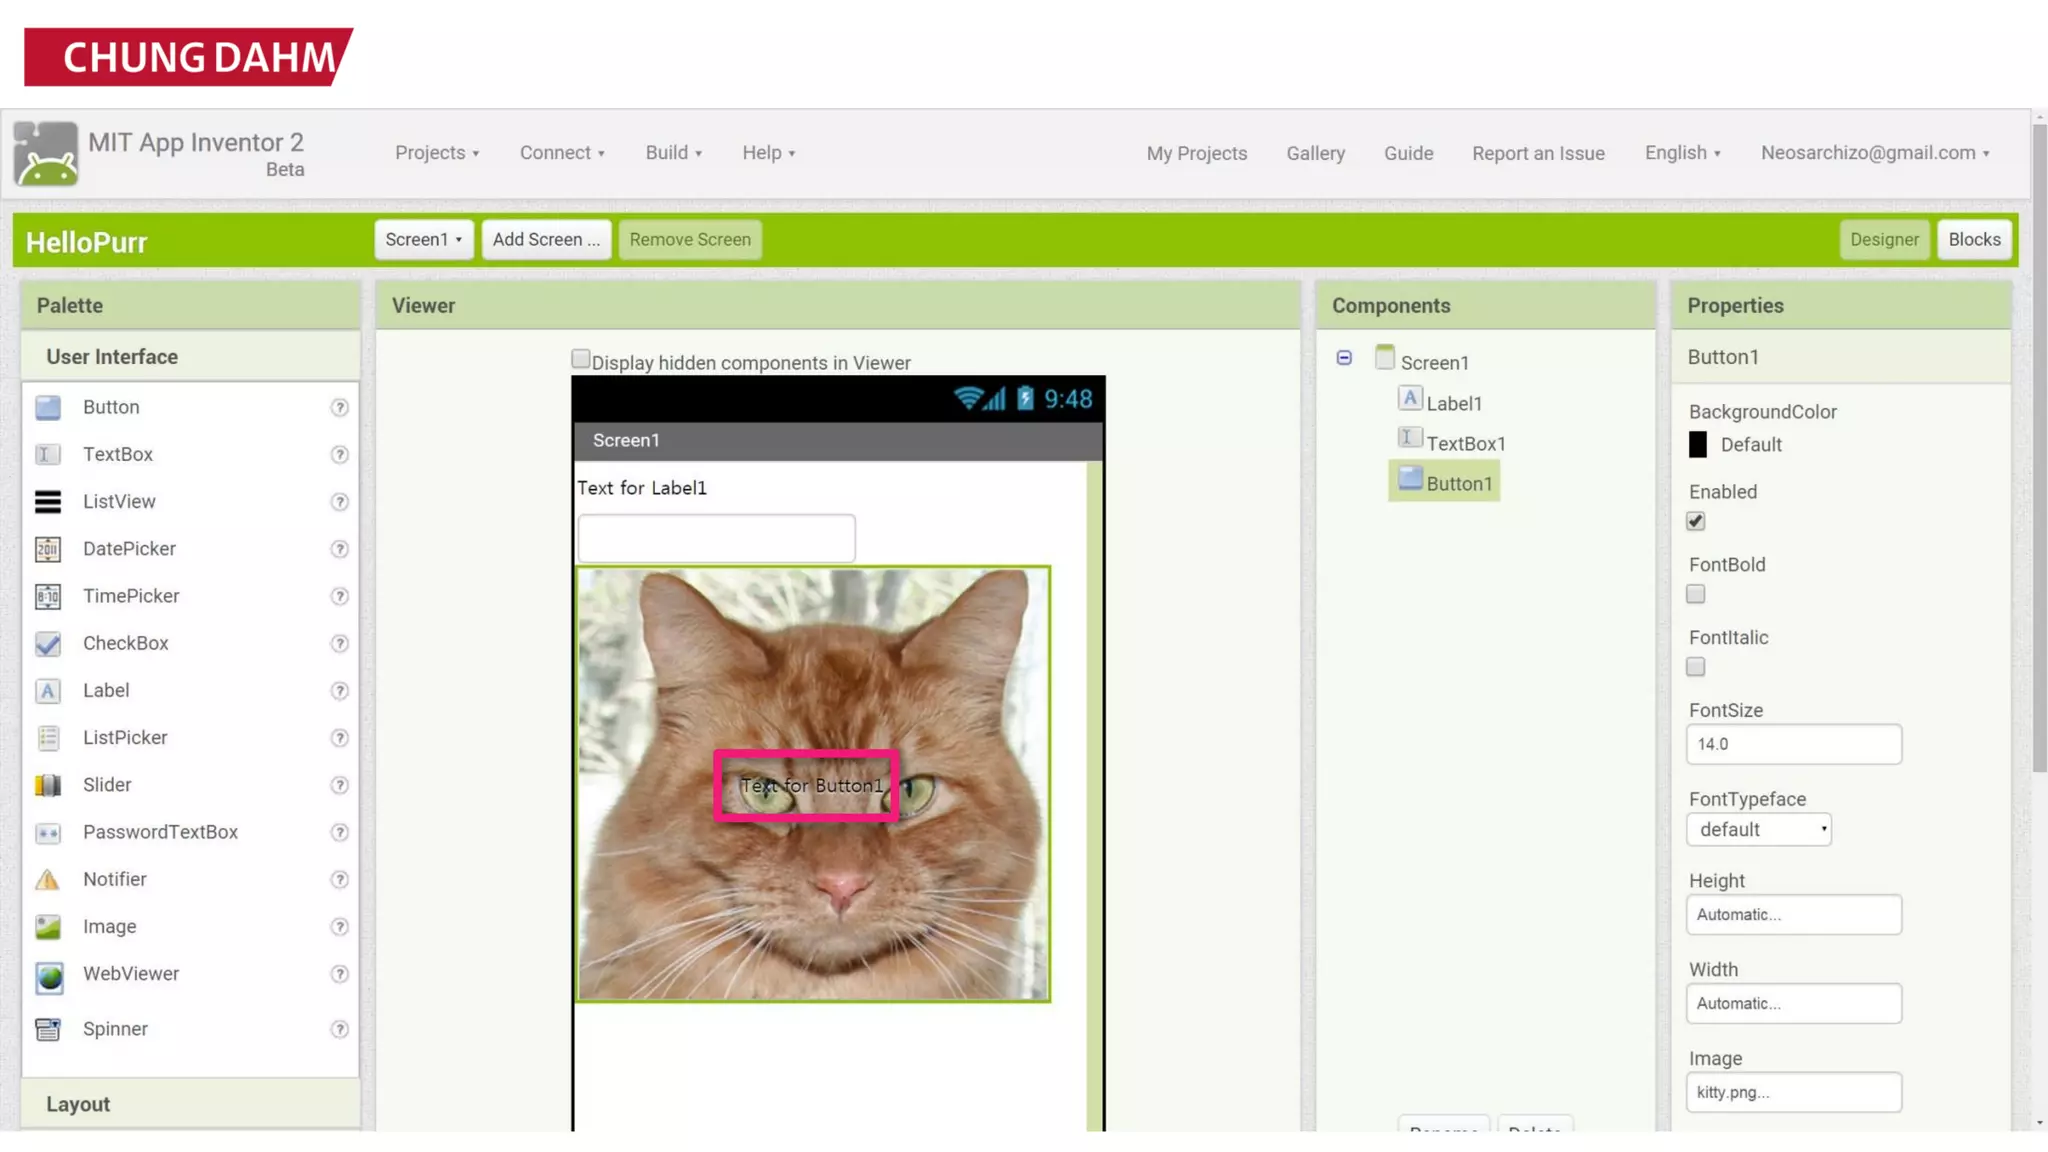Select the WebViewer globe icon
The width and height of the screenshot is (2048, 1152).
click(x=49, y=976)
